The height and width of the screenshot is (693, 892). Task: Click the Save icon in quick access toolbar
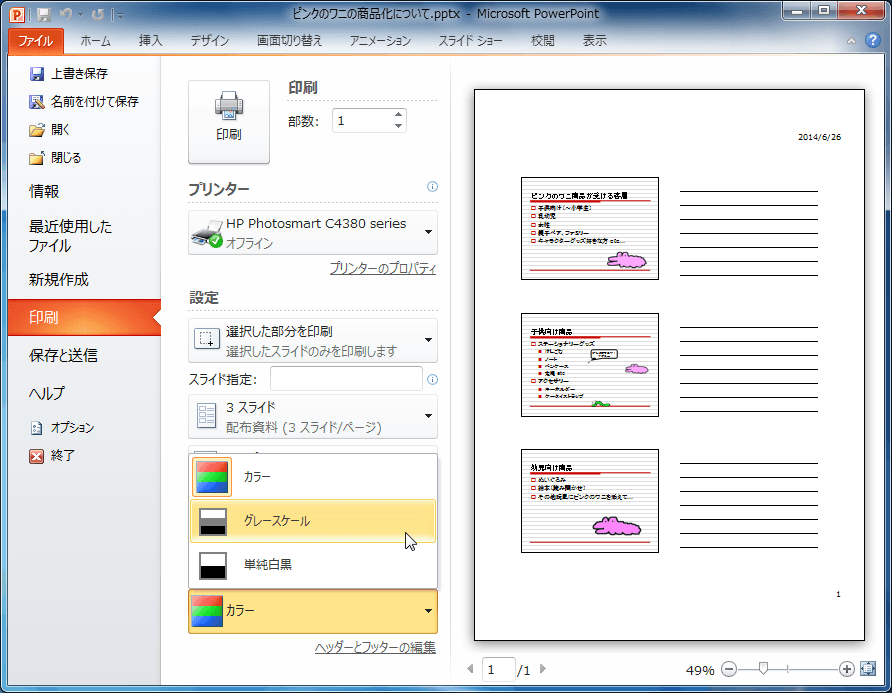(x=44, y=14)
